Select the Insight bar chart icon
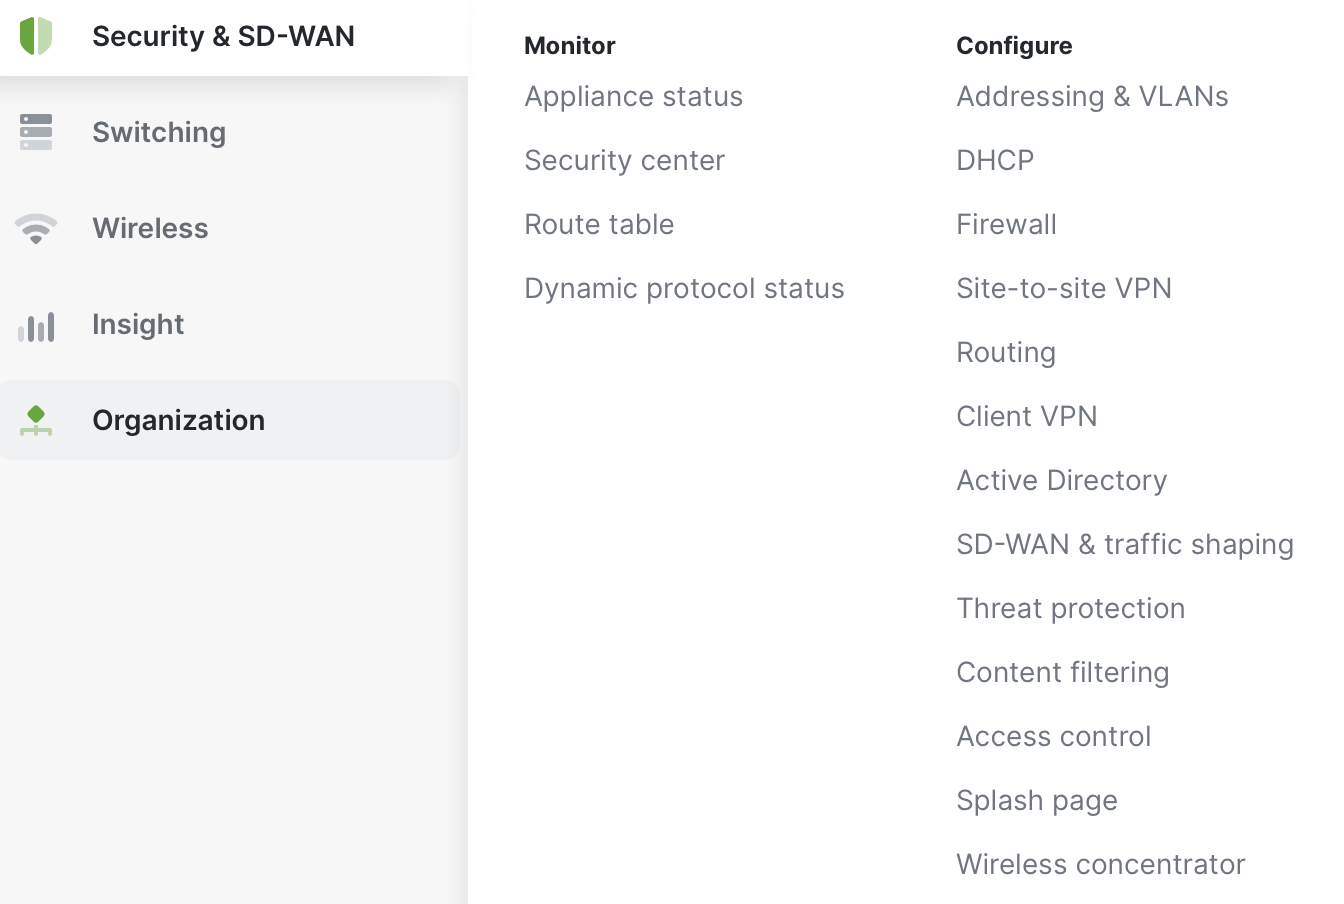The width and height of the screenshot is (1344, 904). [x=35, y=324]
